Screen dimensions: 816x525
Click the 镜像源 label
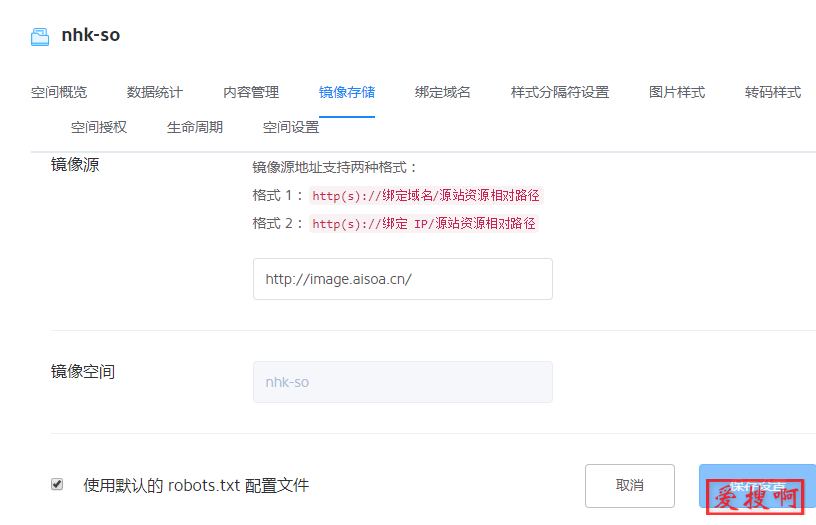(x=75, y=165)
